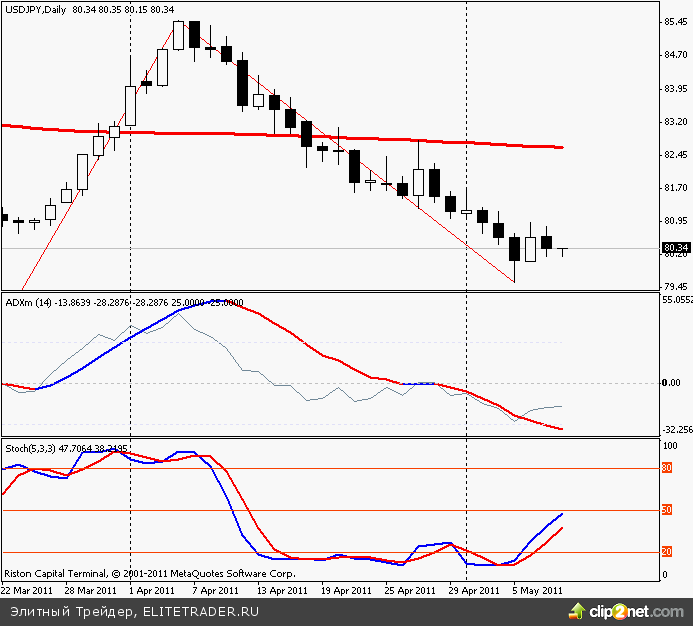This screenshot has height=626, width=693.
Task: Click the 5 May 2011 date label
Action: click(537, 590)
